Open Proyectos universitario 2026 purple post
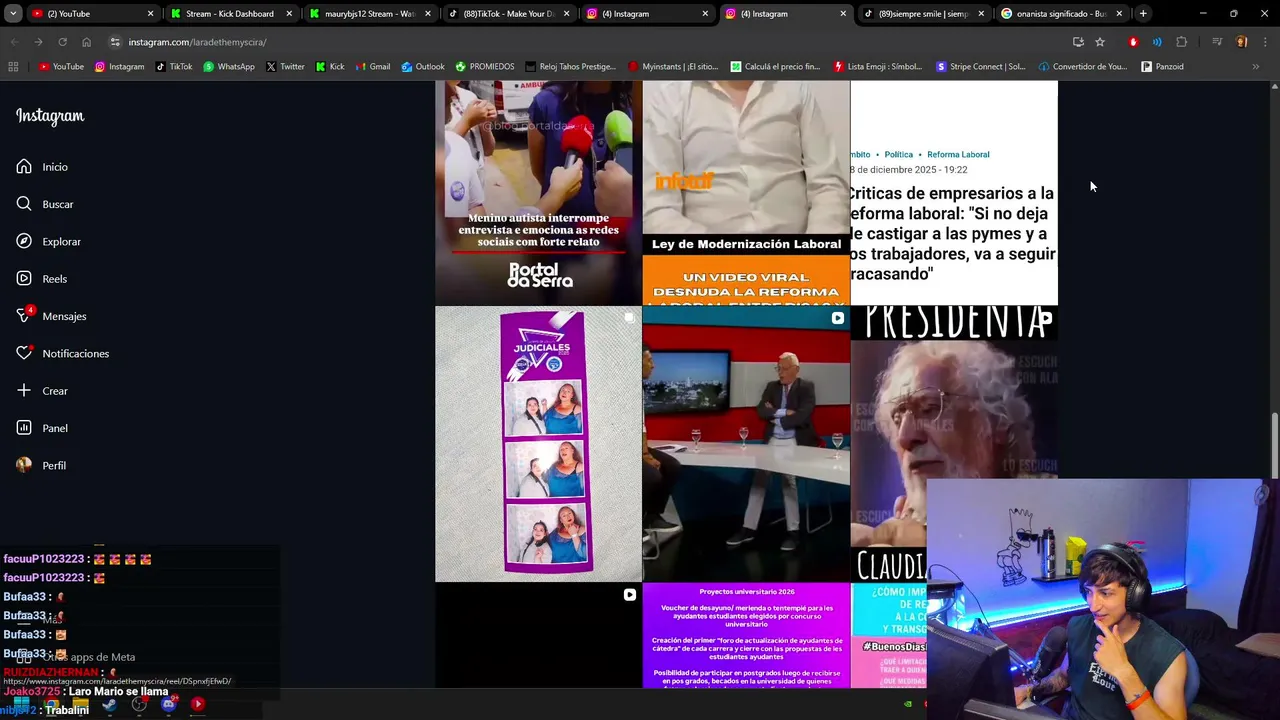 746,636
